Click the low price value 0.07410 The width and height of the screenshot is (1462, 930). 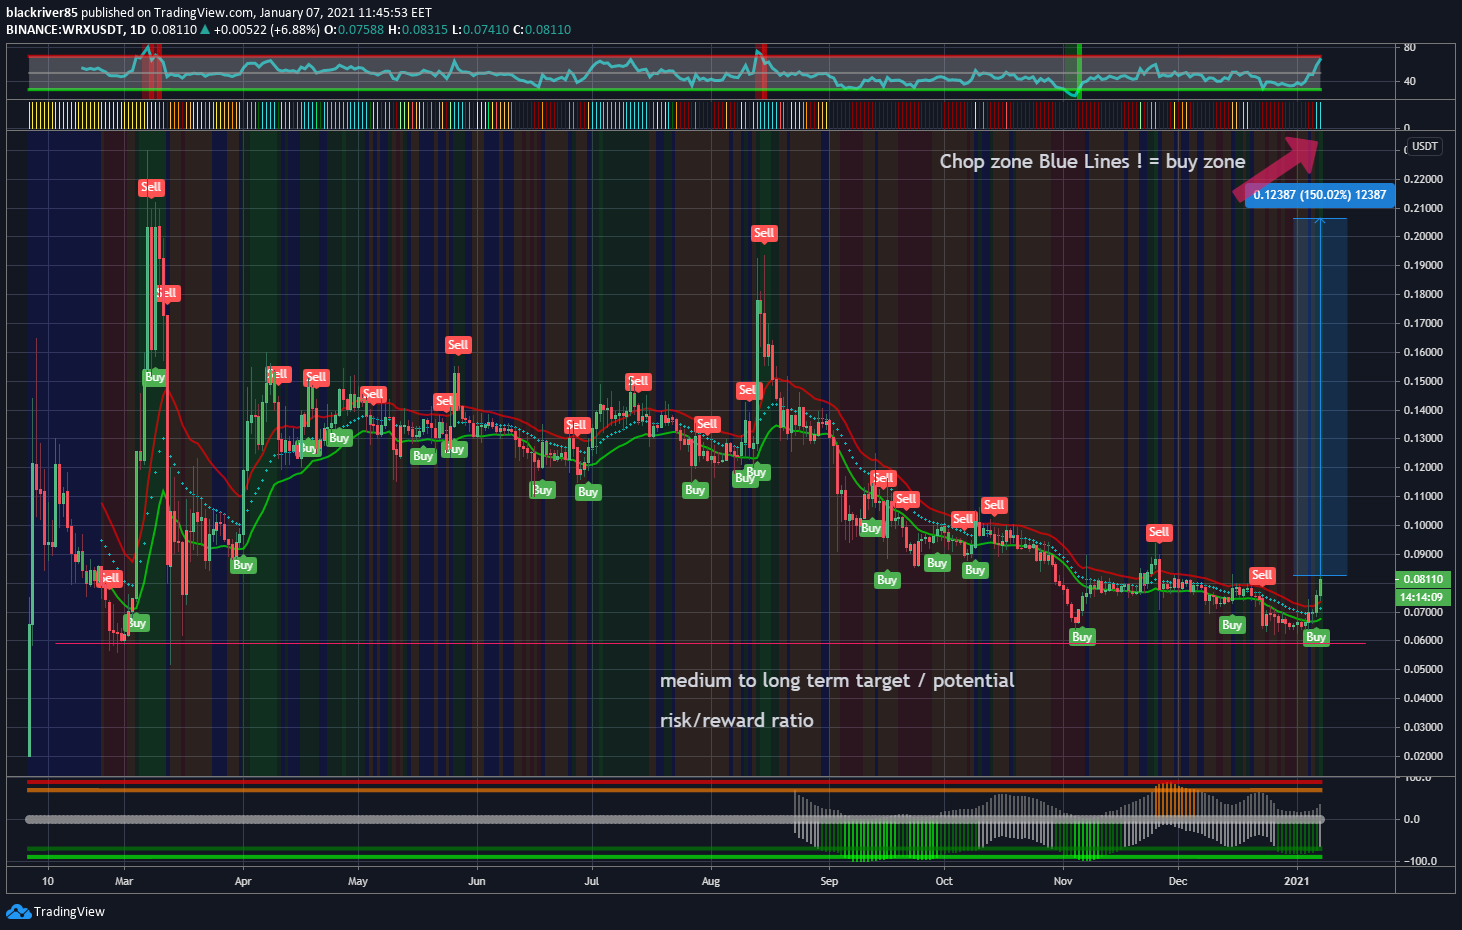[x=486, y=30]
